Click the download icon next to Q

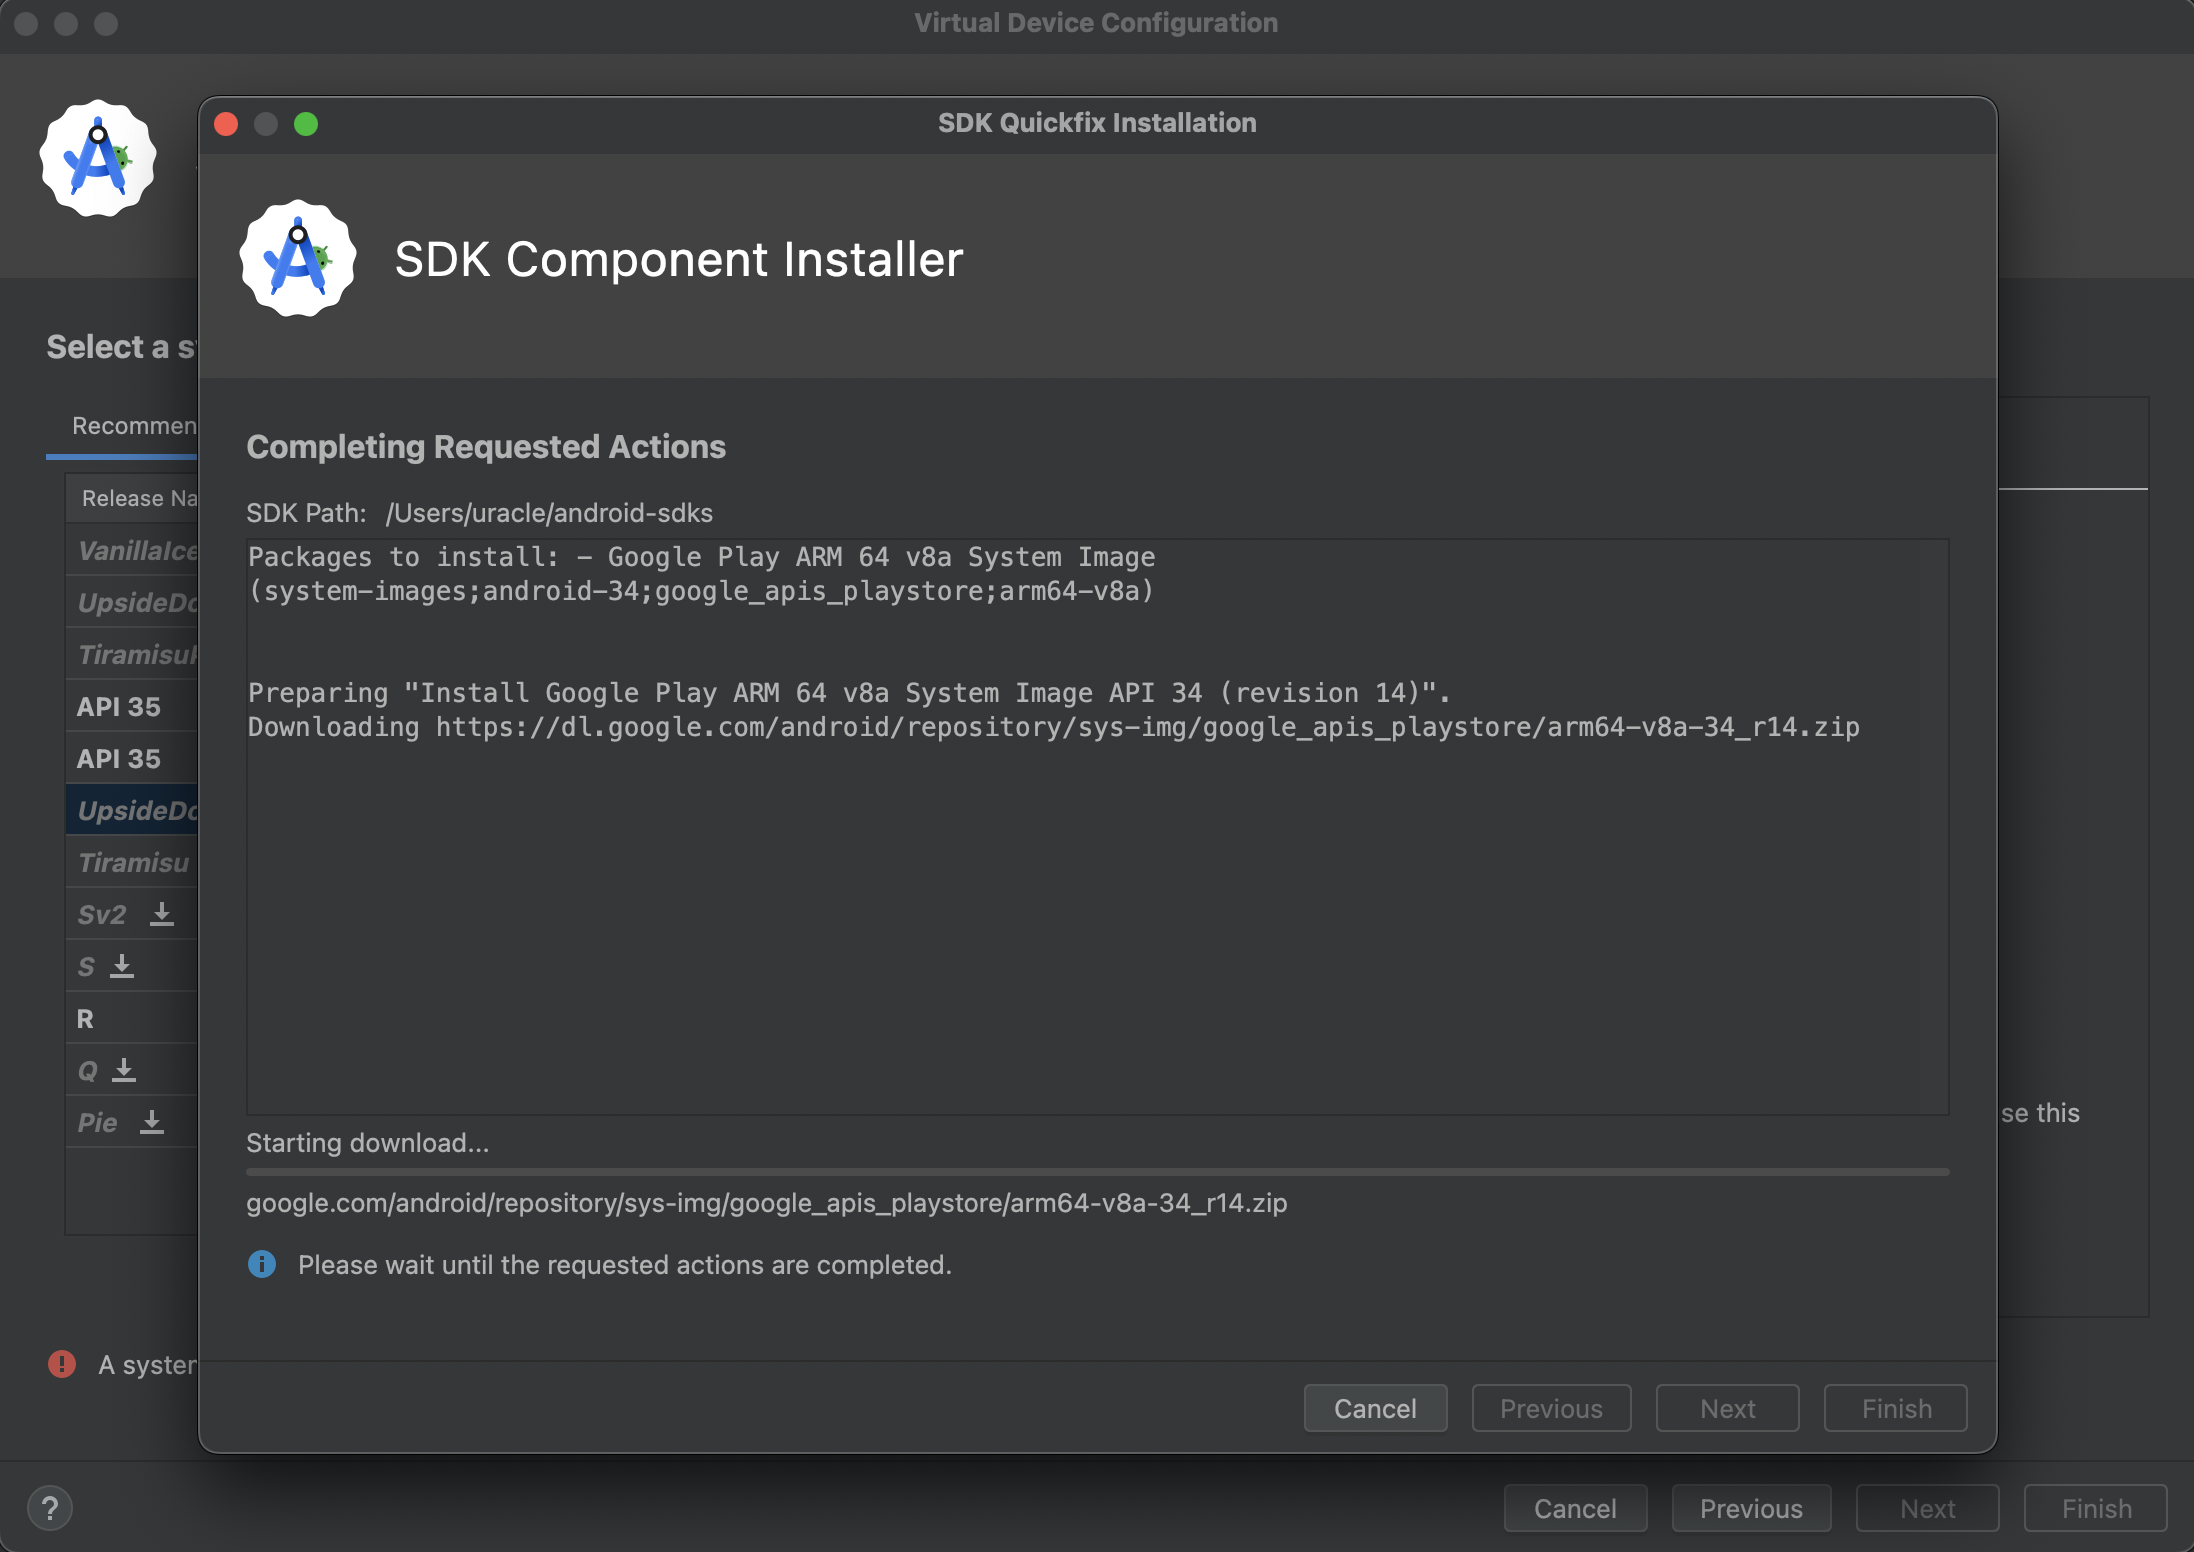click(x=124, y=1070)
